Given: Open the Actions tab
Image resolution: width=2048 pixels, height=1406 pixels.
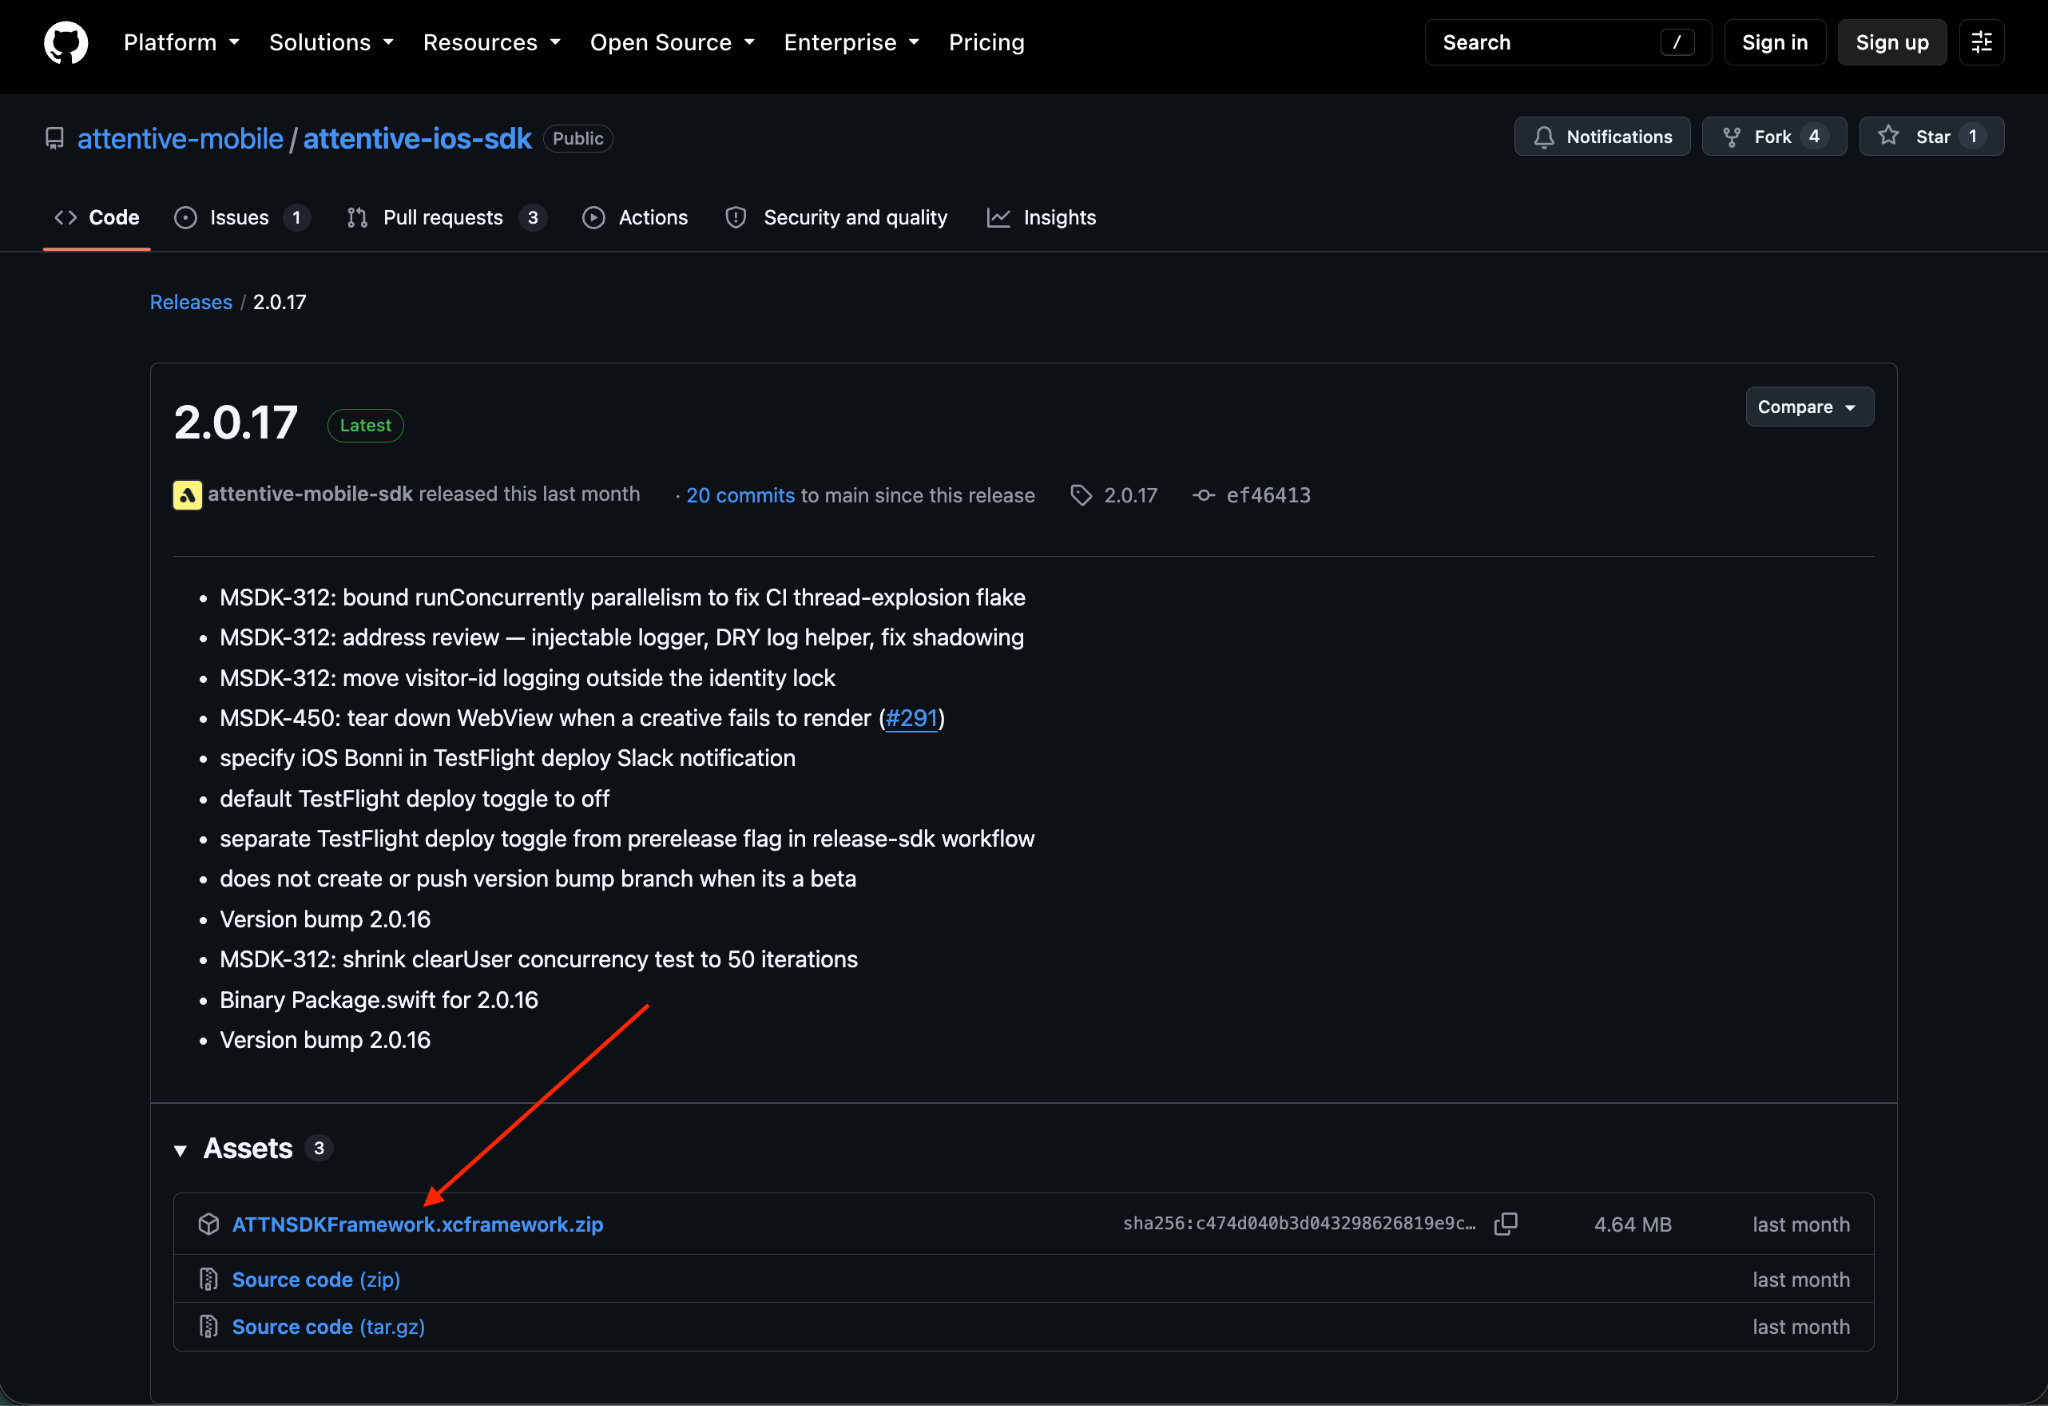Looking at the screenshot, I should (x=635, y=217).
